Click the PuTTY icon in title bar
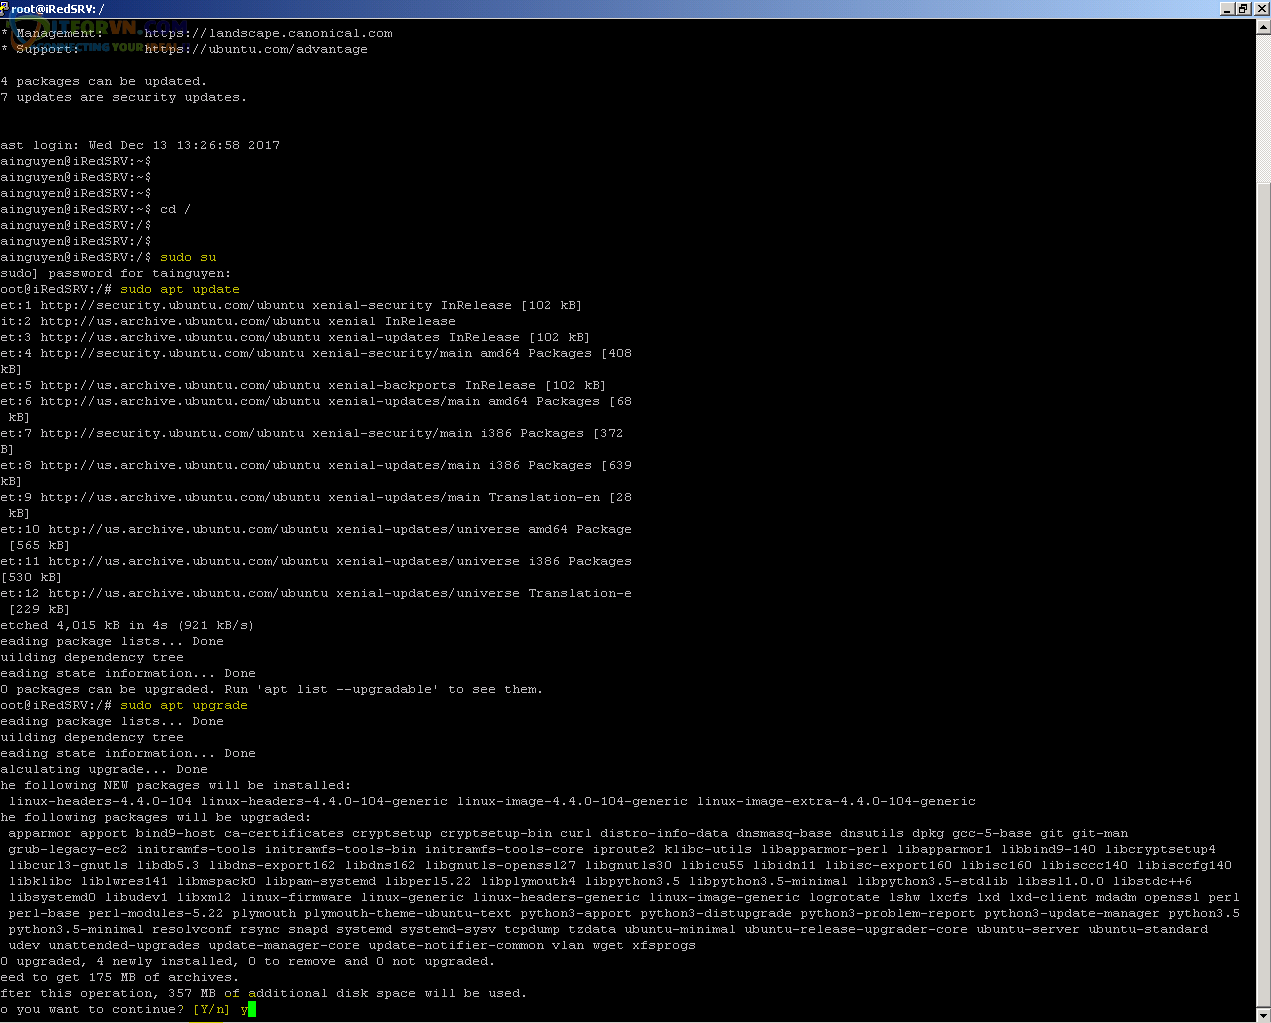 [4, 8]
